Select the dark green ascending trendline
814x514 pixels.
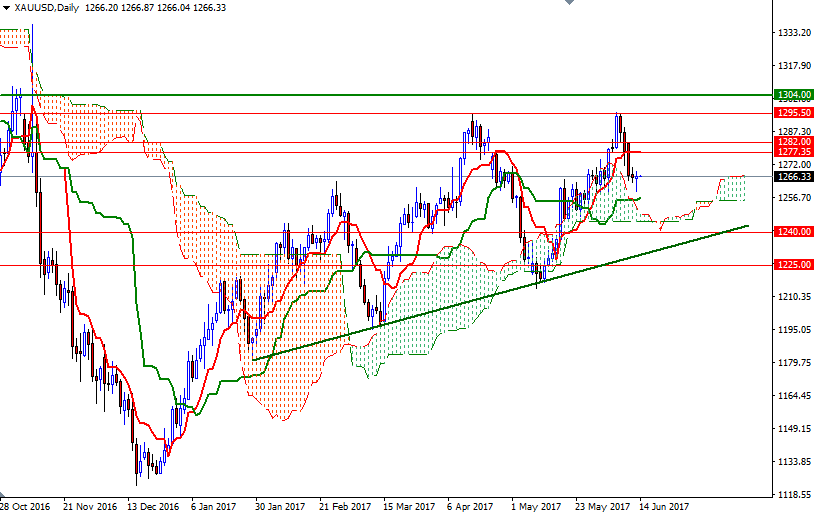click(500, 294)
